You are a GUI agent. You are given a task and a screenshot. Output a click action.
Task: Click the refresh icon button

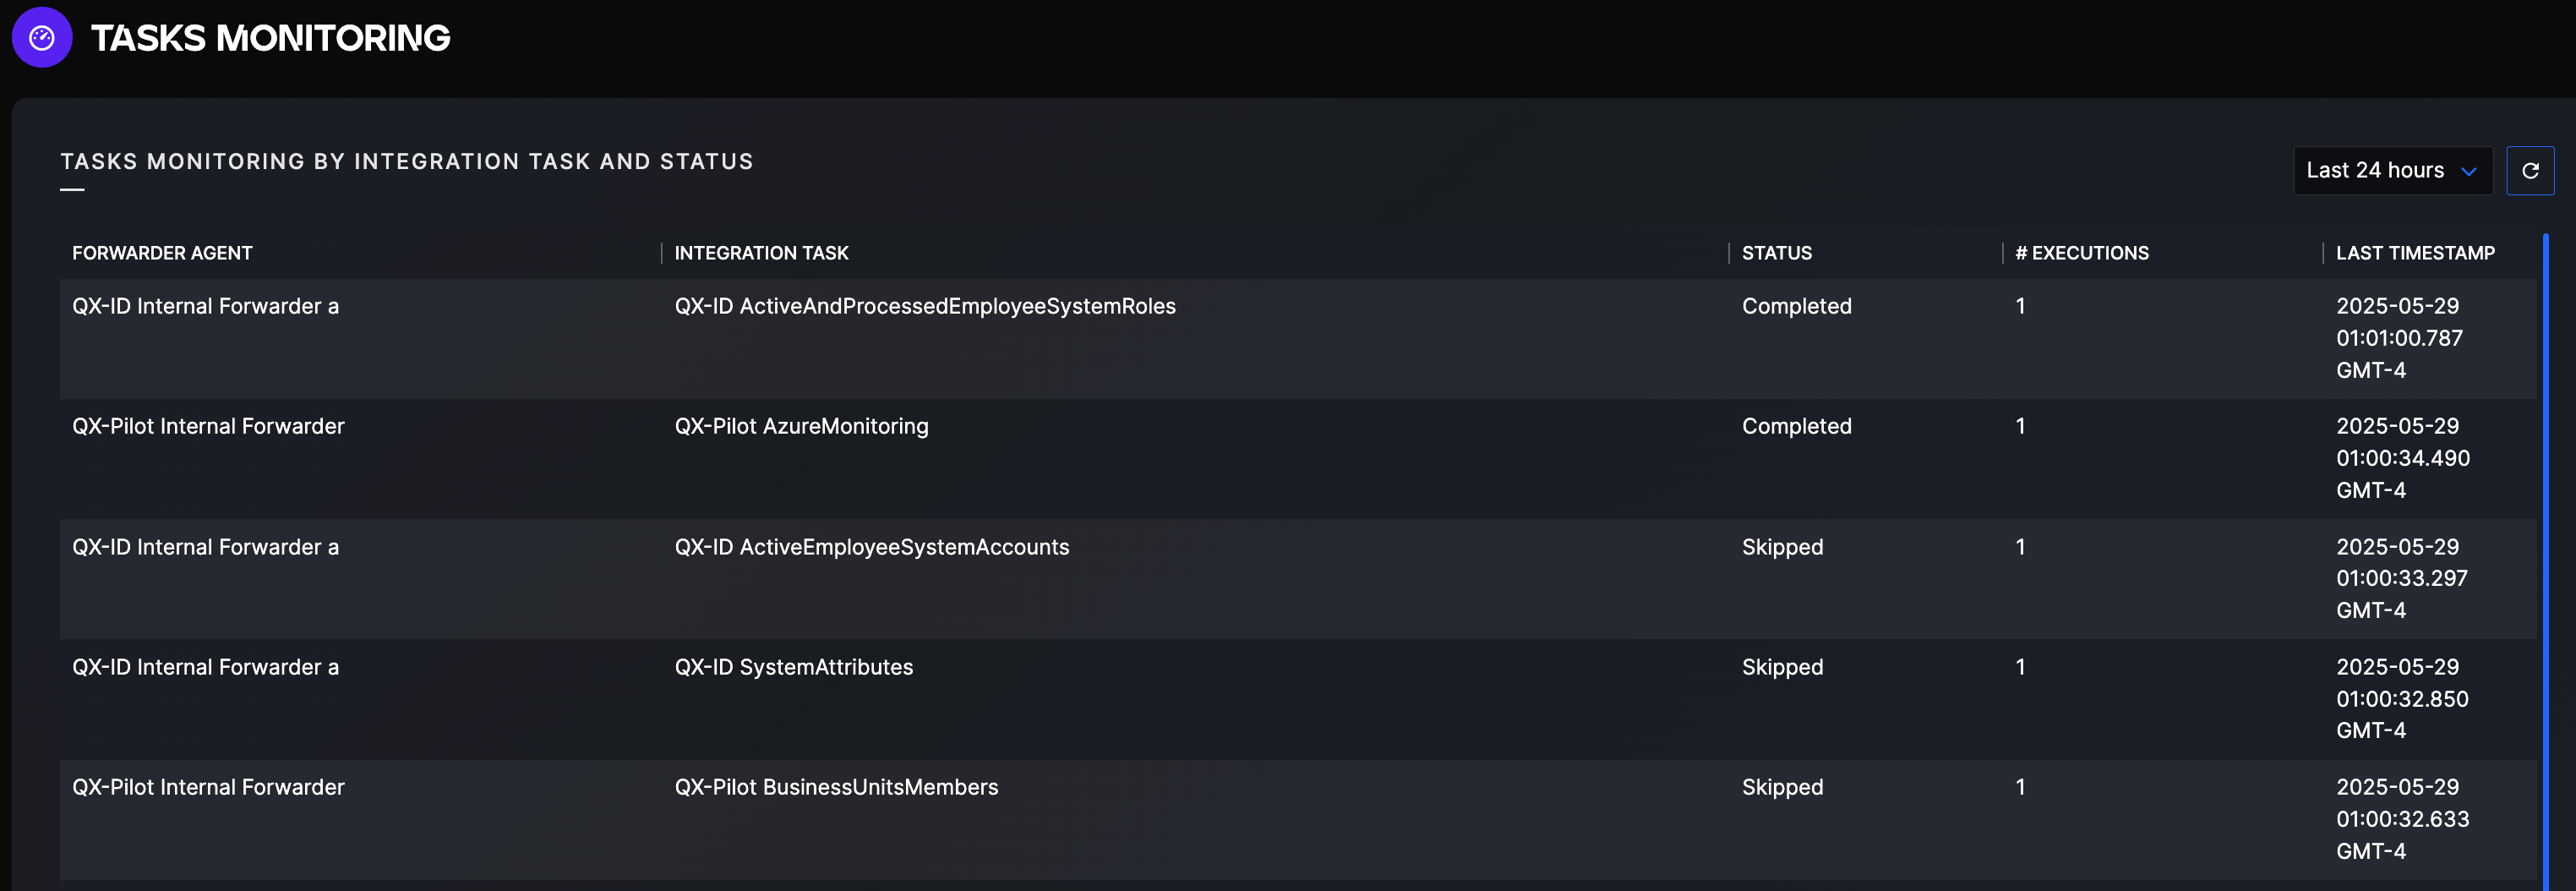(2529, 171)
